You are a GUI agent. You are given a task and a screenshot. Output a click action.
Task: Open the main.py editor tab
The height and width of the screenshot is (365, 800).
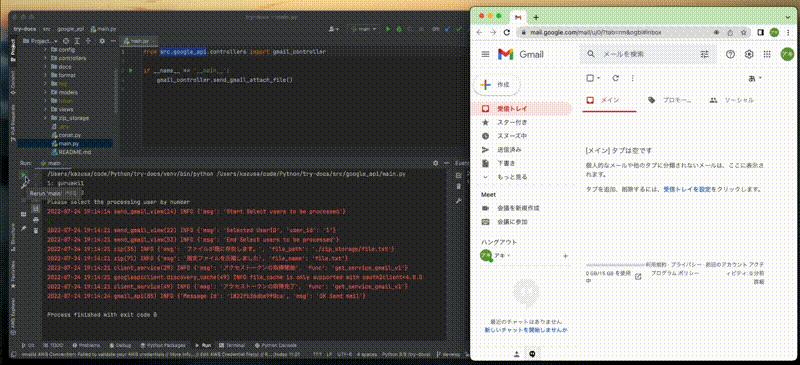pos(138,41)
